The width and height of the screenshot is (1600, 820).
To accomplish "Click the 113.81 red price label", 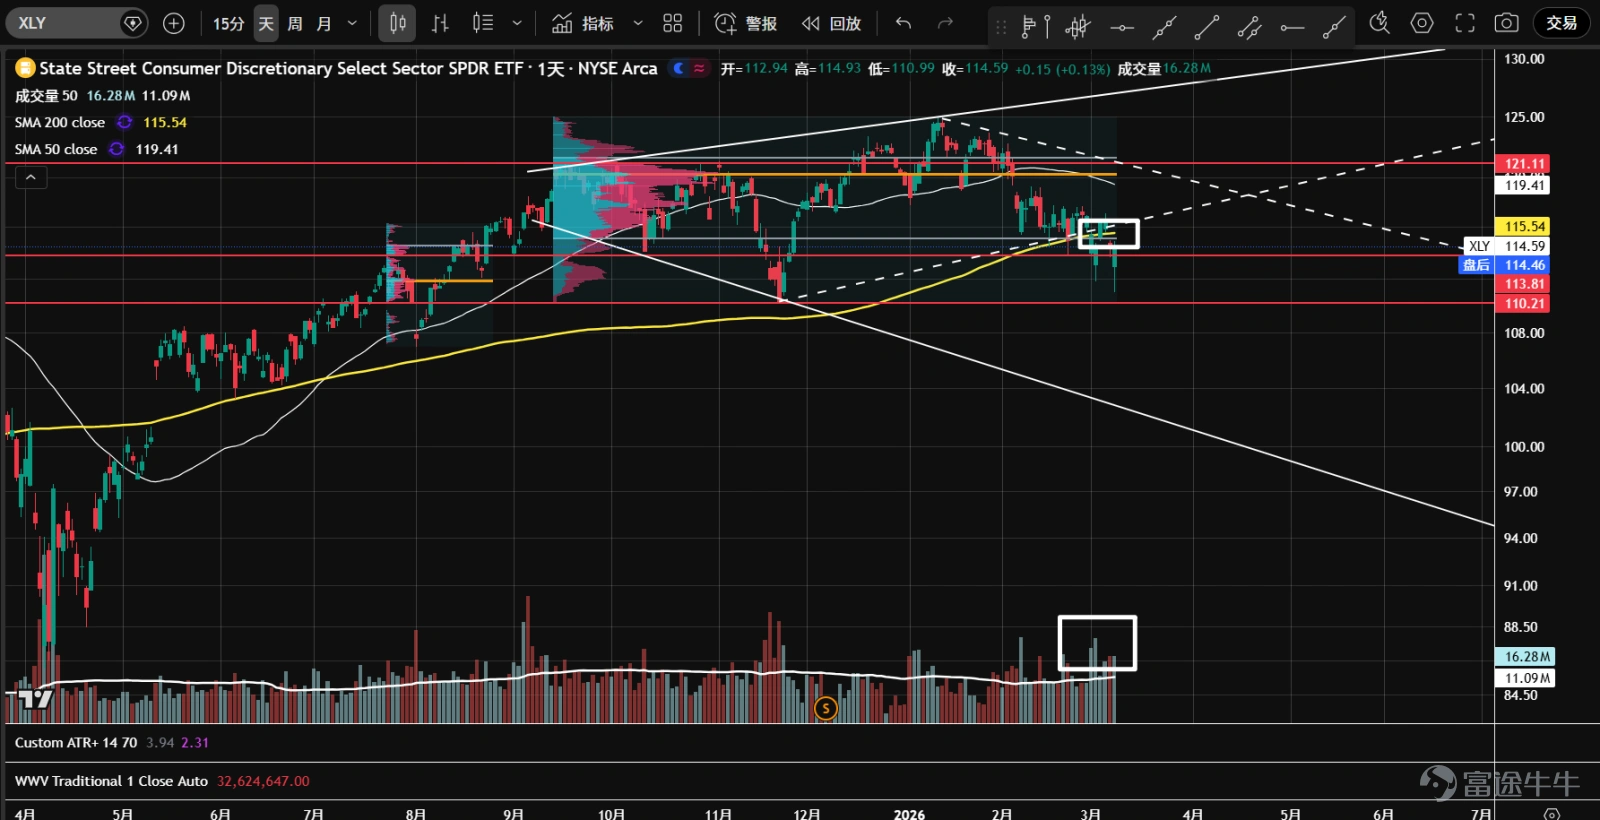I will click(x=1524, y=284).
